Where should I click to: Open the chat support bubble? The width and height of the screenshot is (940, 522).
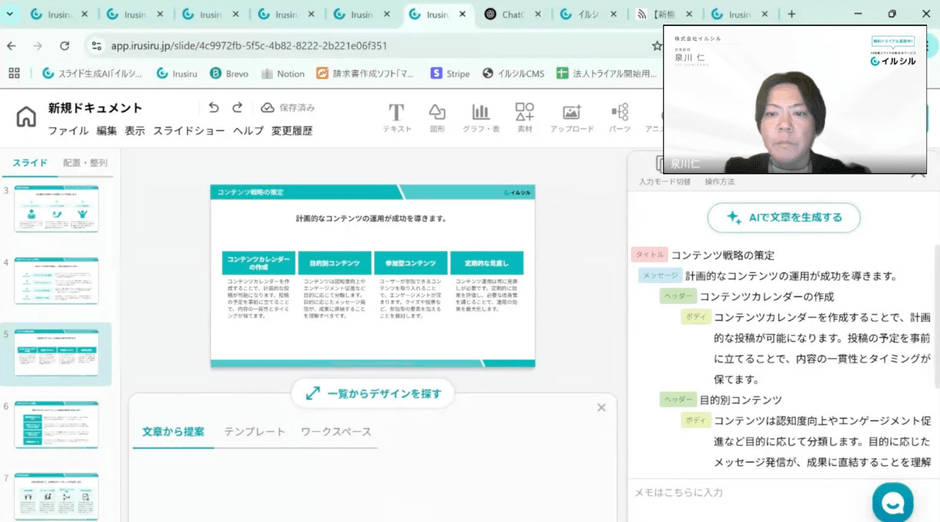click(892, 501)
